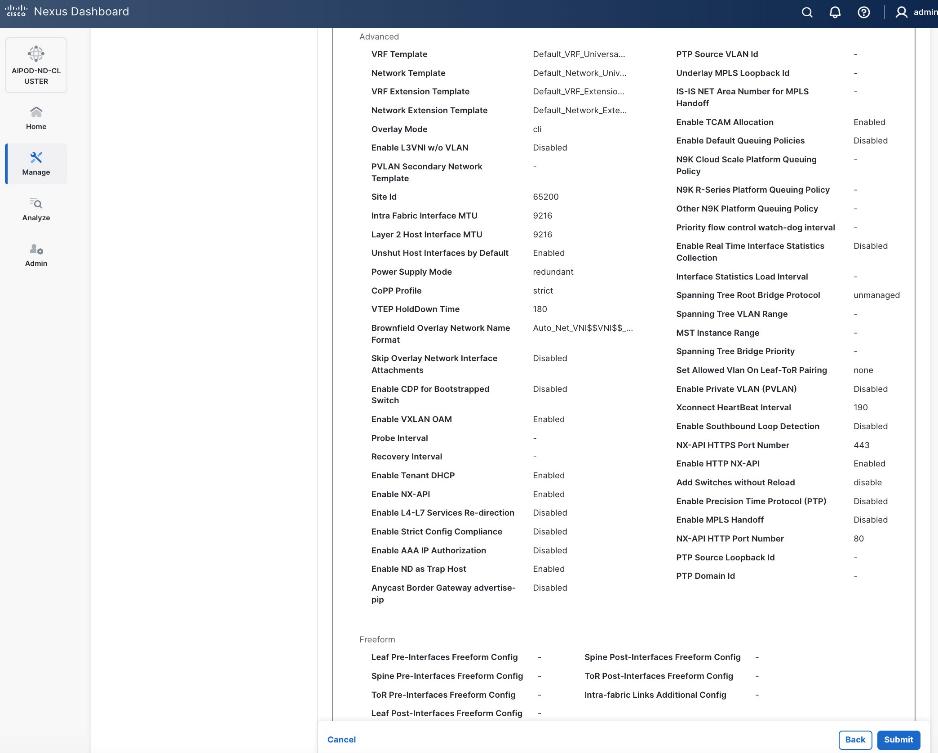Click the Site Id value 65200
The image size is (938, 753).
pyautogui.click(x=545, y=197)
